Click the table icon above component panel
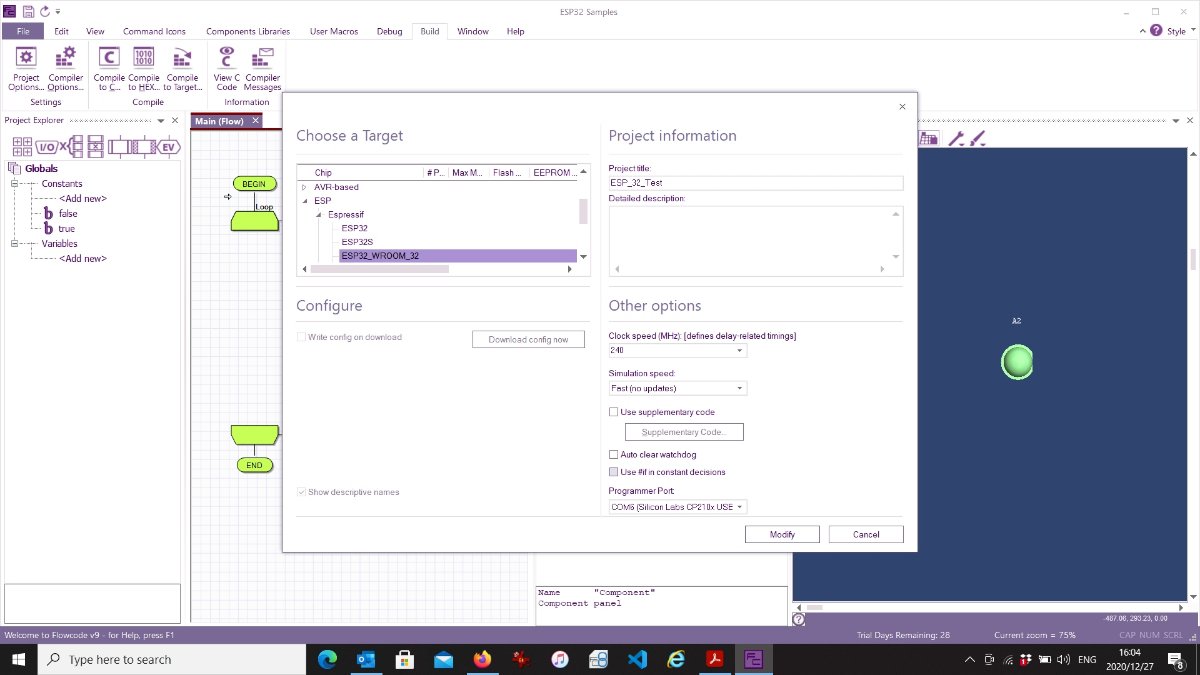 click(x=929, y=139)
